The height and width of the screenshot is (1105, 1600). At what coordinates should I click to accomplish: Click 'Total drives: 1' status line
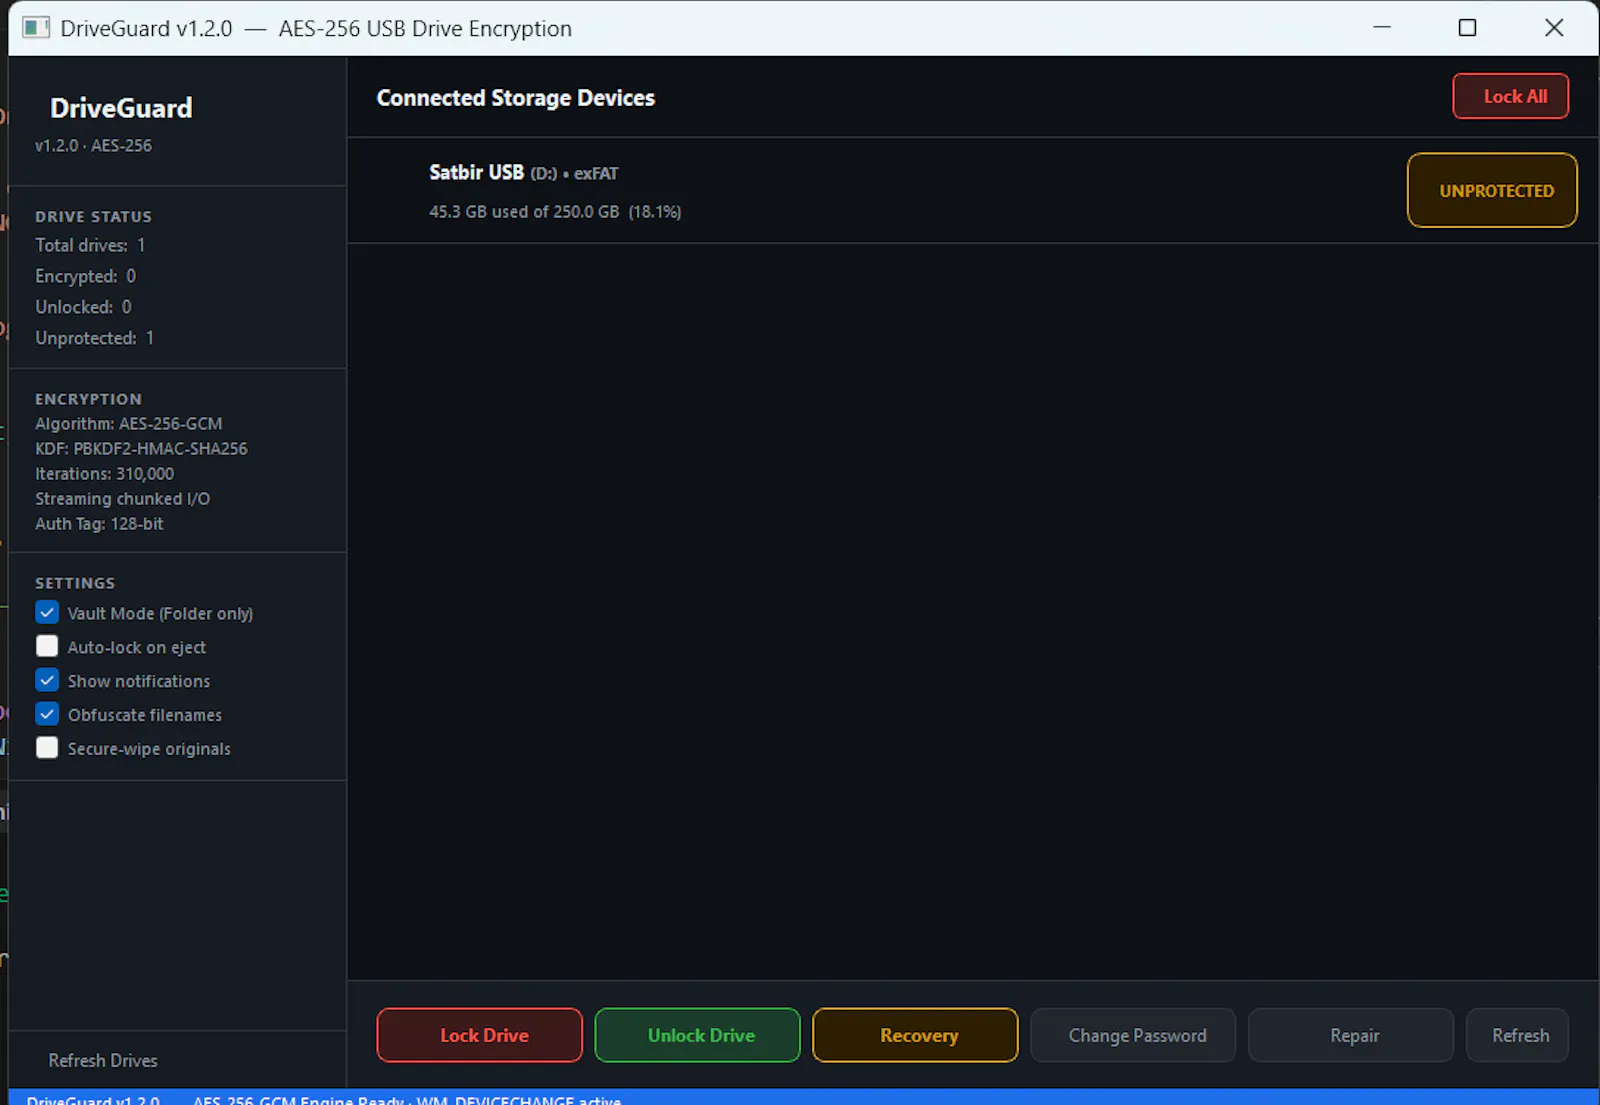click(x=90, y=245)
